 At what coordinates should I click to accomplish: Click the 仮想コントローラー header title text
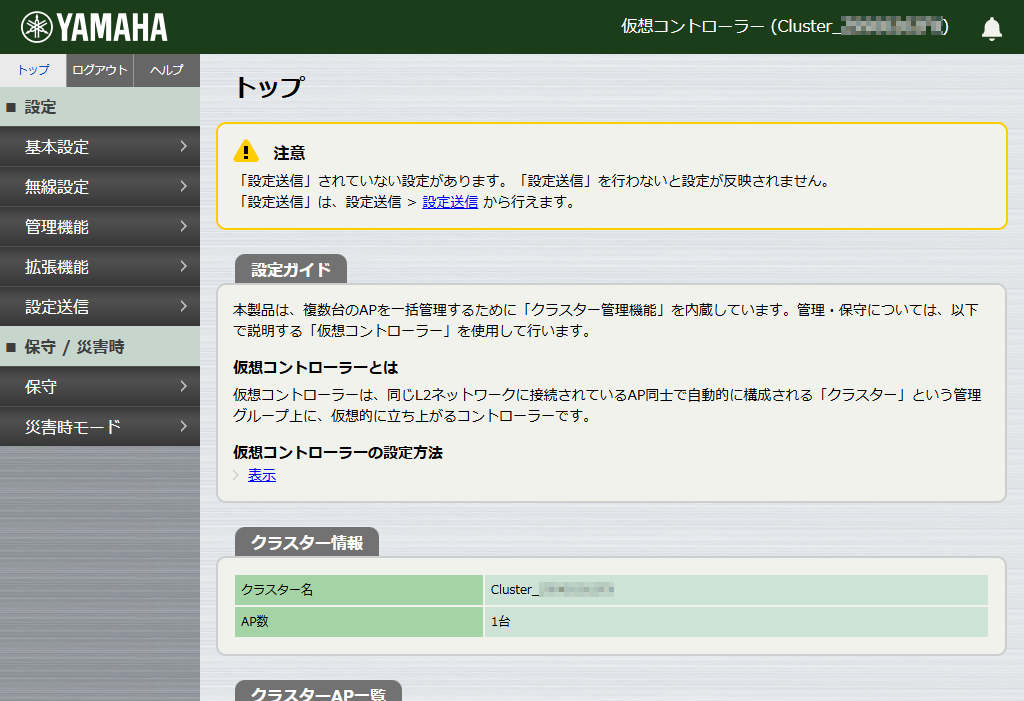coord(784,26)
